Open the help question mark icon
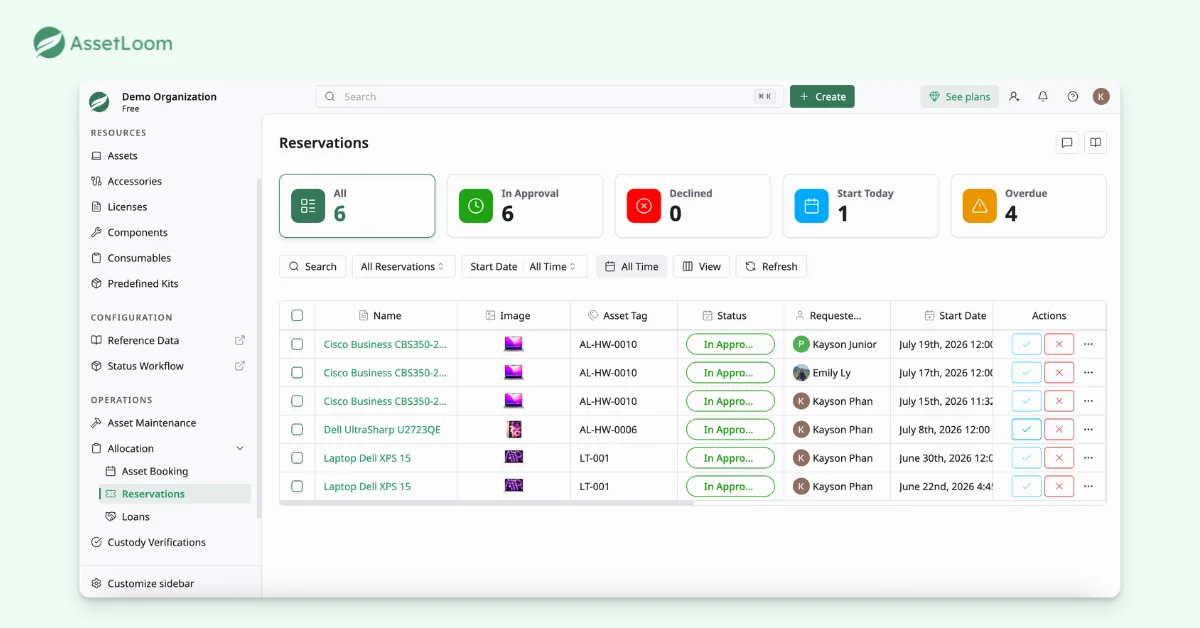The image size is (1200, 628). click(1073, 97)
